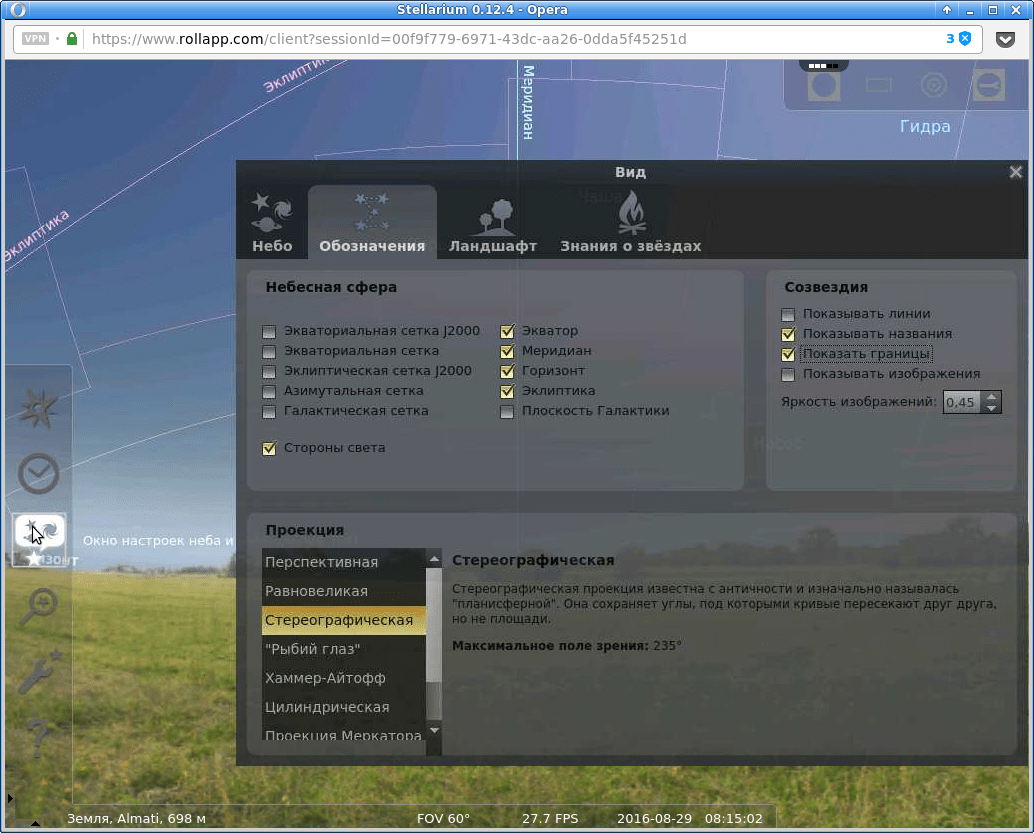
Task: Choose the Хаммер-Айтофф projection
Action: point(344,679)
